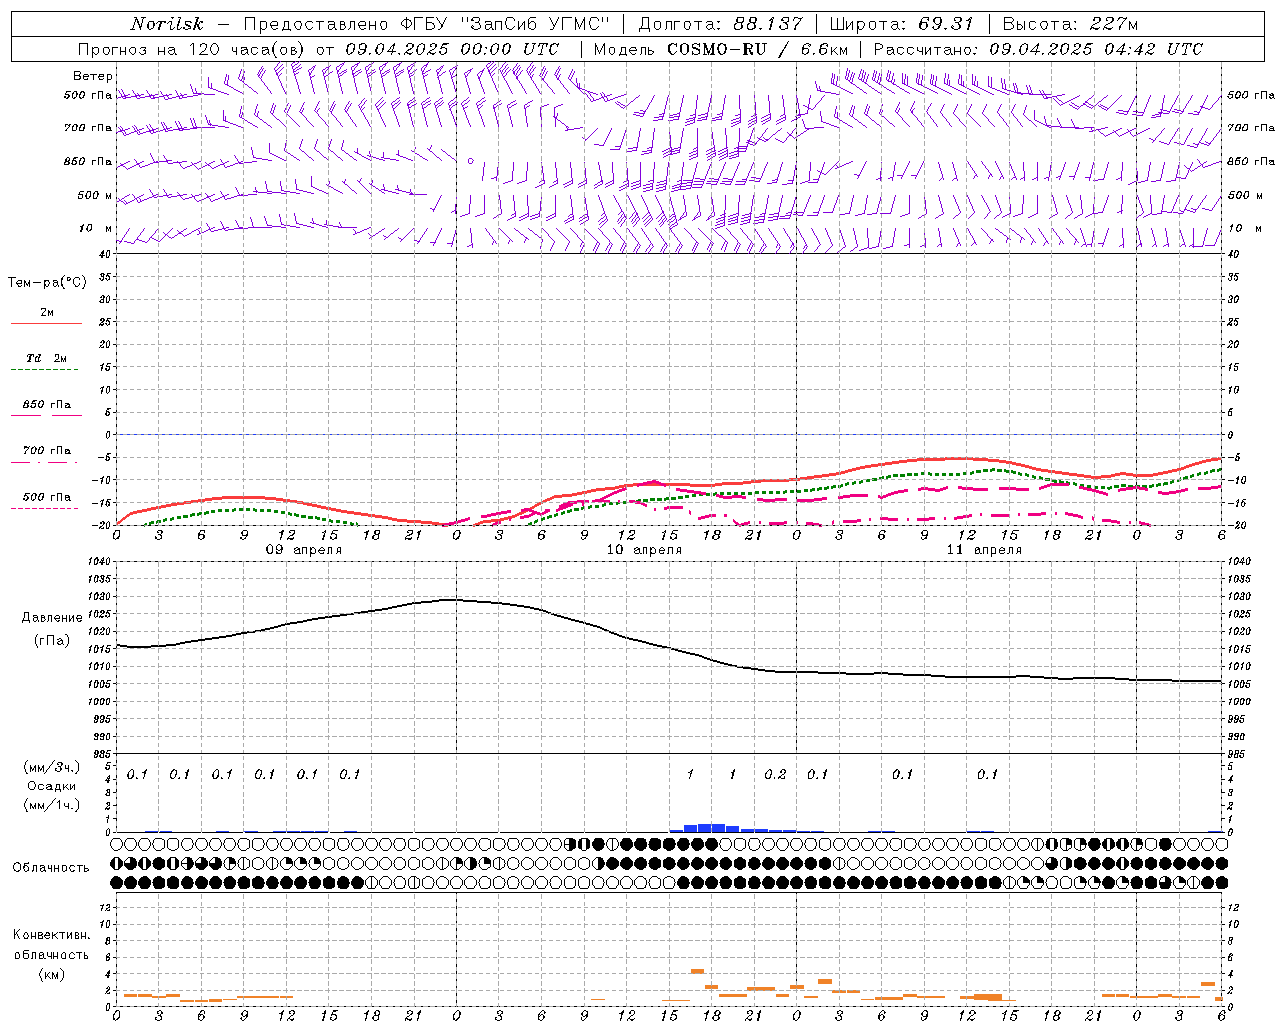Click the Ветер panel label
Image resolution: width=1280 pixels, height=1024 pixels.
click(93, 76)
